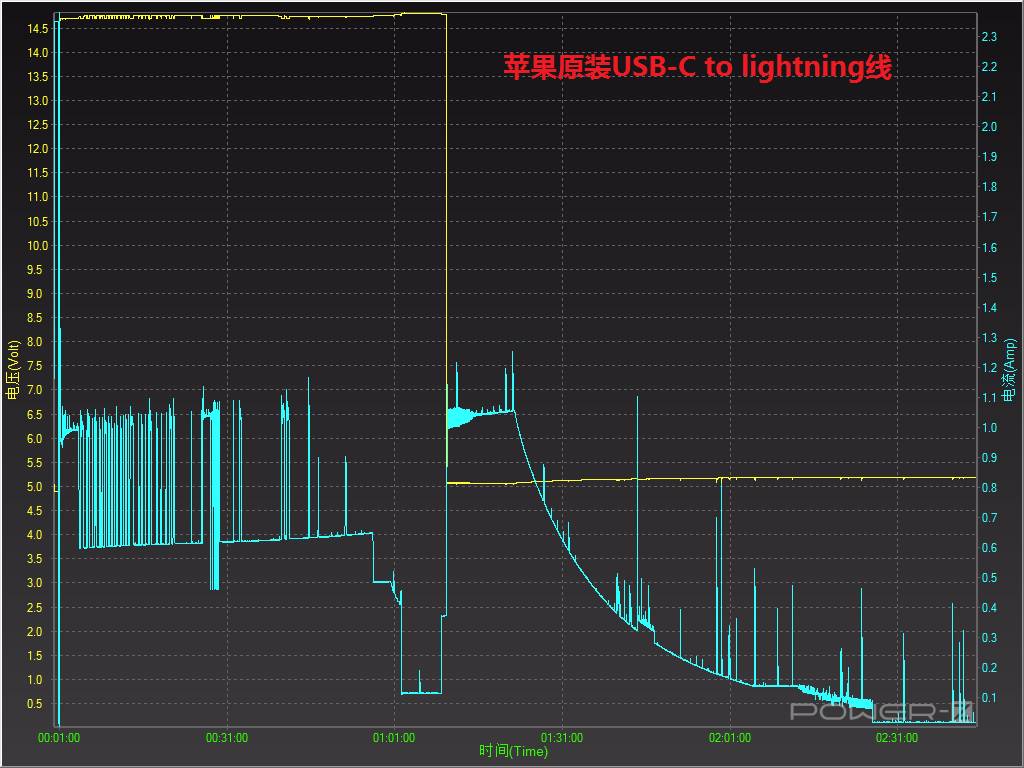Click 14.0 on the voltage axis
This screenshot has height=768, width=1024.
click(38, 53)
